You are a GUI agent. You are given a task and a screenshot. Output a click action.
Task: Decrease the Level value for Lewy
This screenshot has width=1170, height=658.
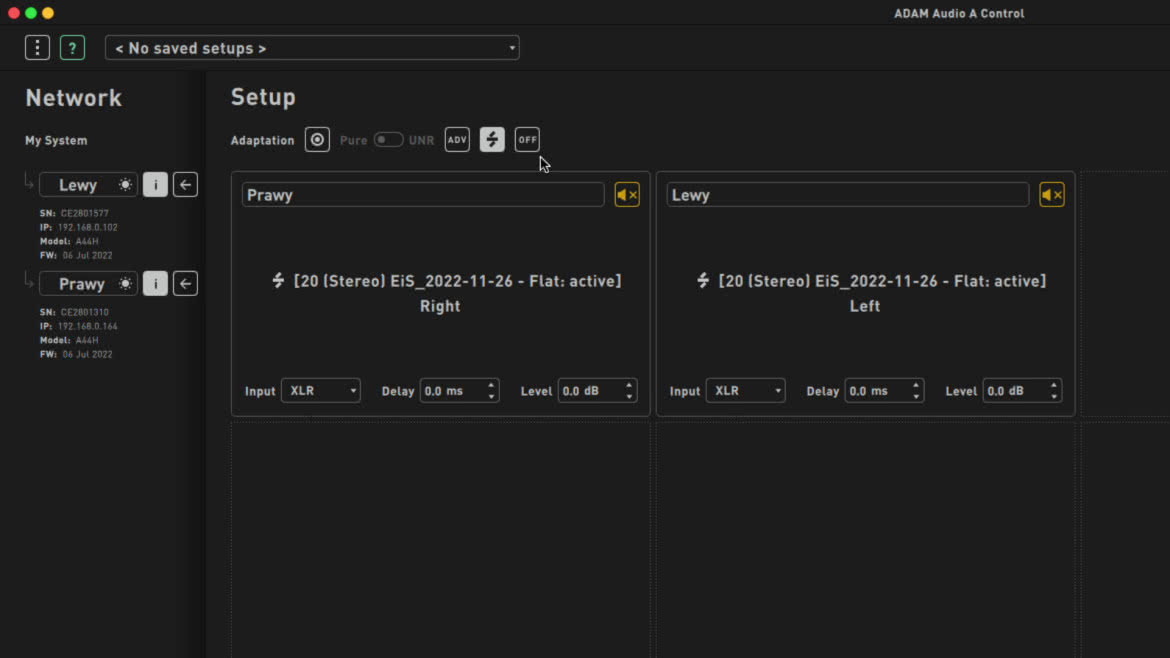[x=1054, y=397]
